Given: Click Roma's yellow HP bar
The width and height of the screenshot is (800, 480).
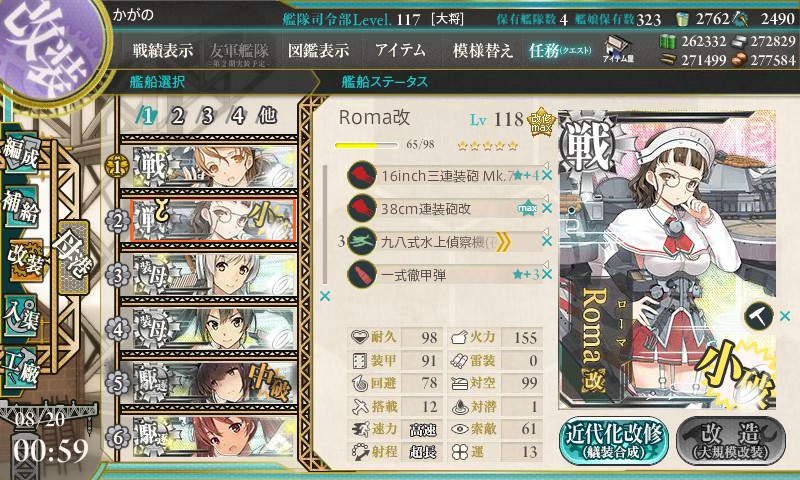Looking at the screenshot, I should [366, 145].
